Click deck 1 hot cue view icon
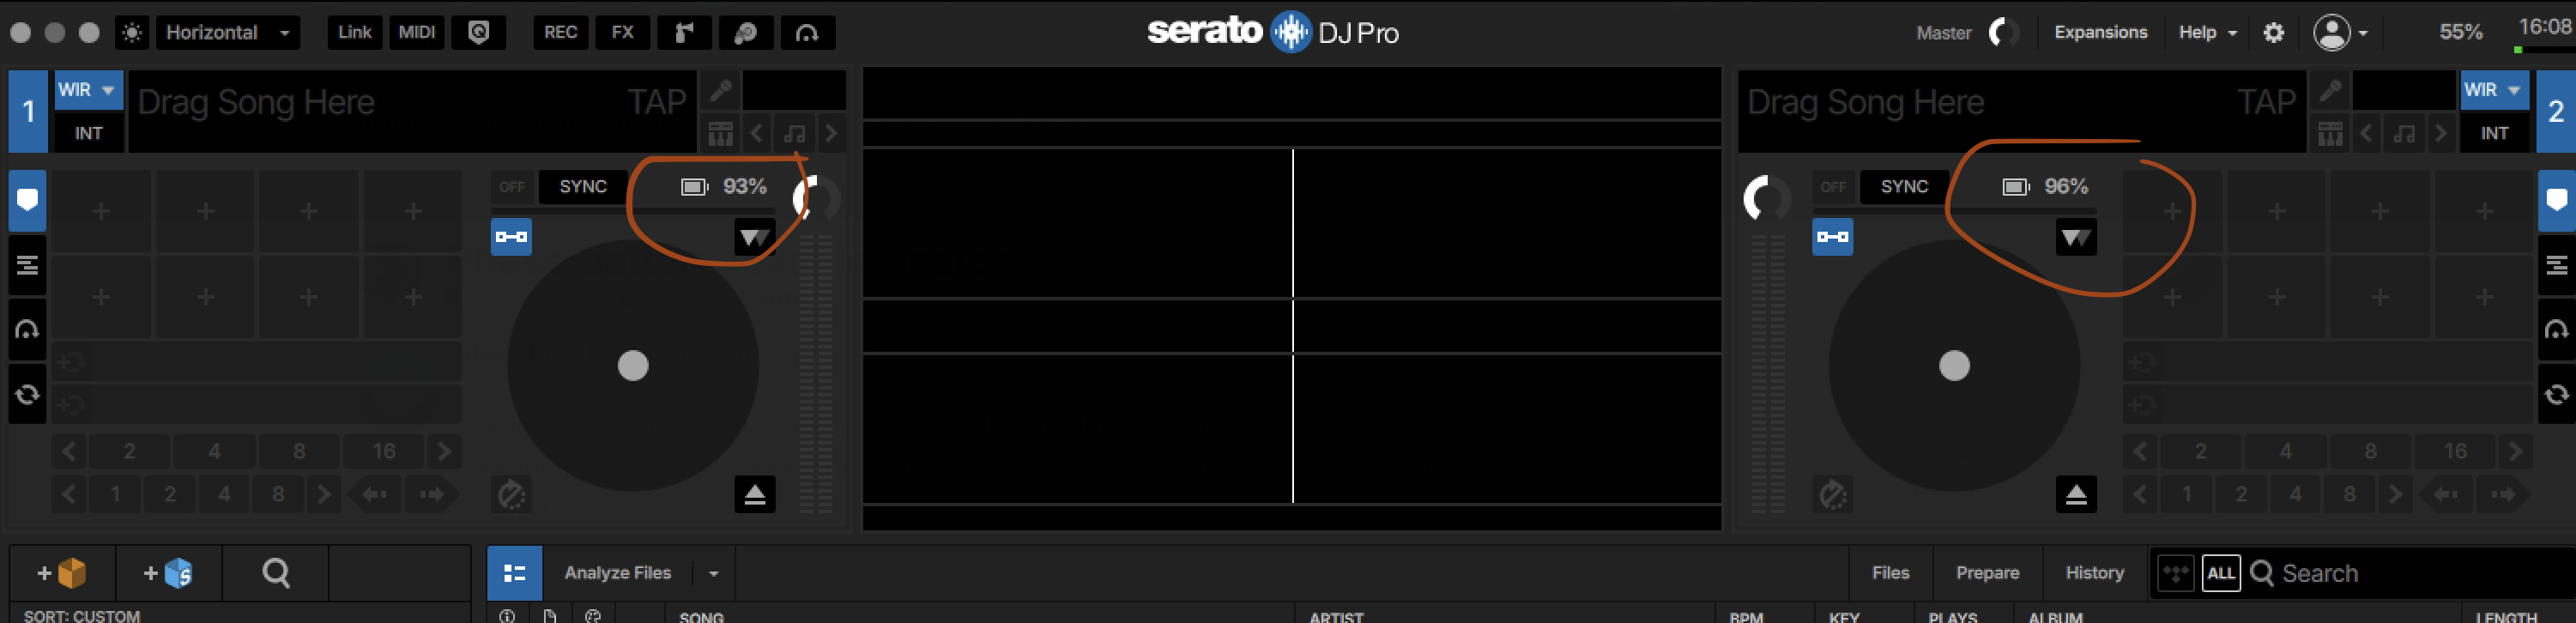 tap(27, 200)
